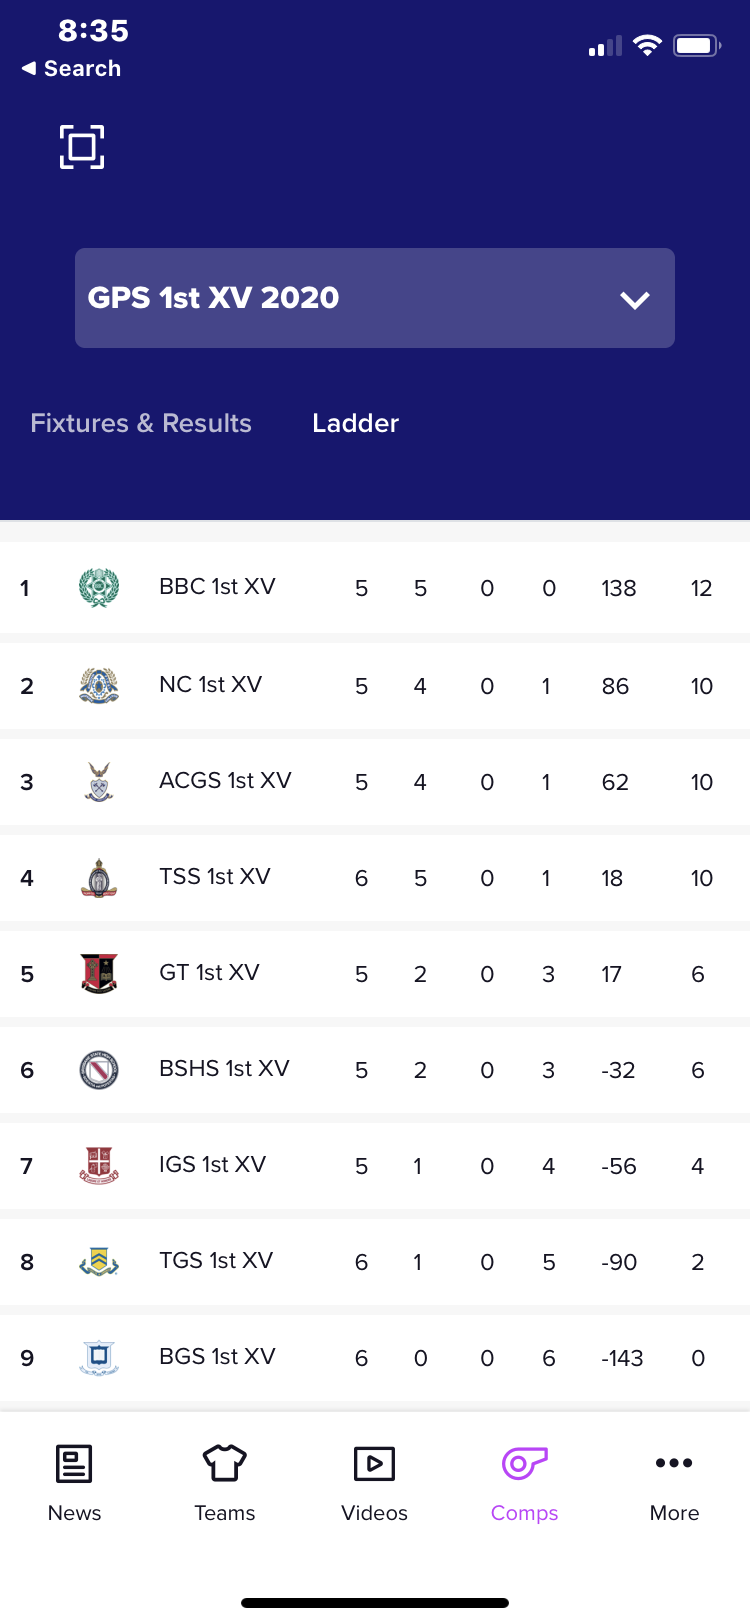Viewport: 750px width, 1624px height.
Task: Expand the GPS 1st XV 2020 dropdown
Action: pyautogui.click(x=375, y=298)
